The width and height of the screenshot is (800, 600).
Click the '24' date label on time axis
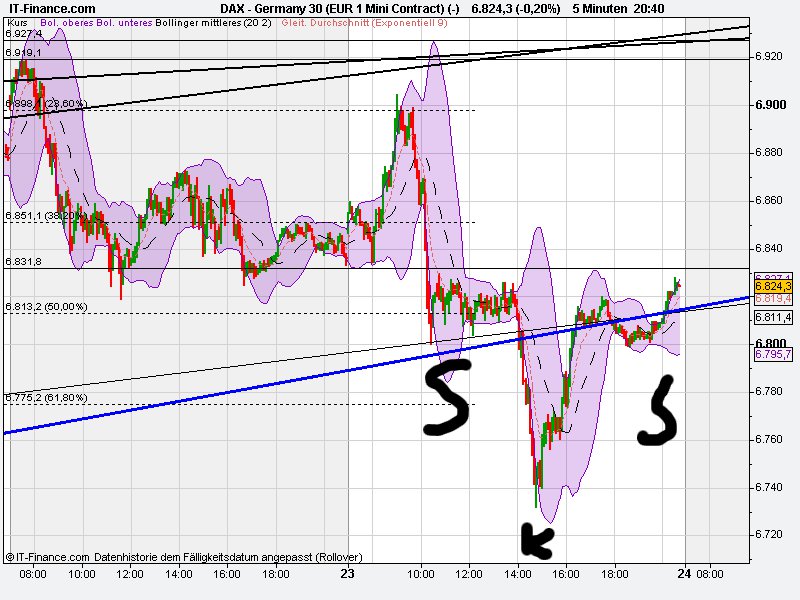685,574
